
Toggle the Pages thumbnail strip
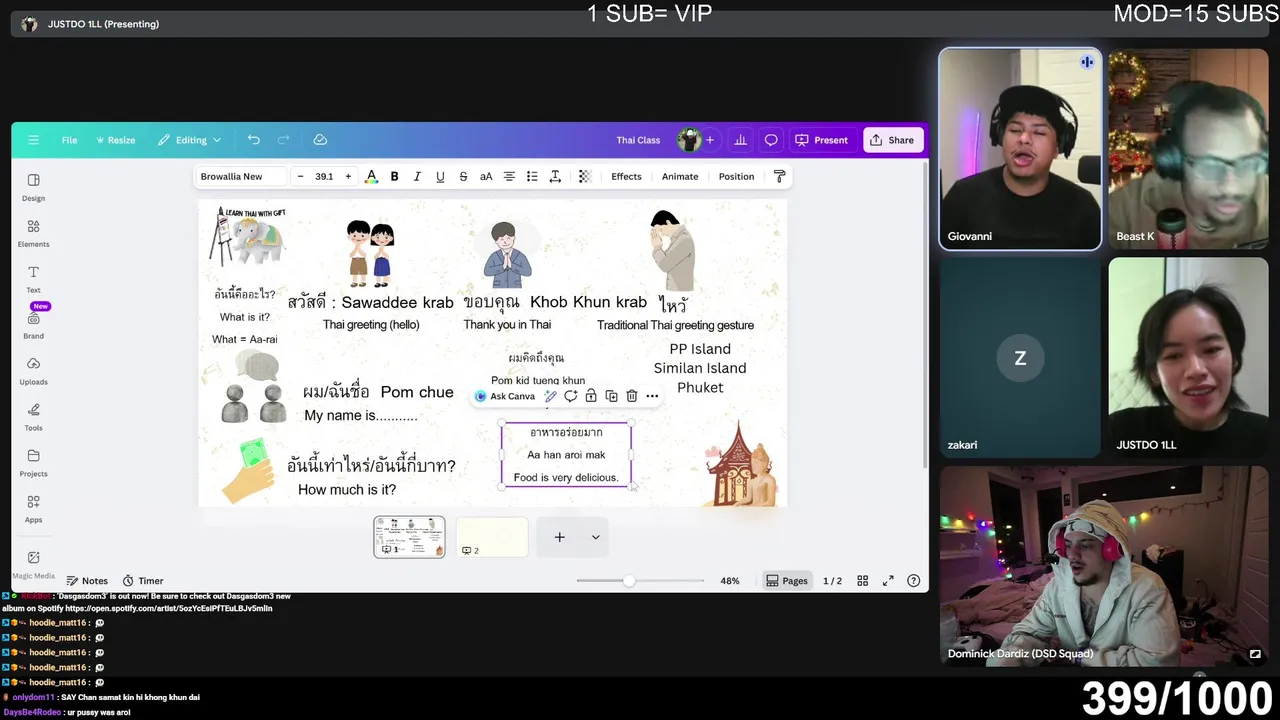pyautogui.click(x=786, y=581)
